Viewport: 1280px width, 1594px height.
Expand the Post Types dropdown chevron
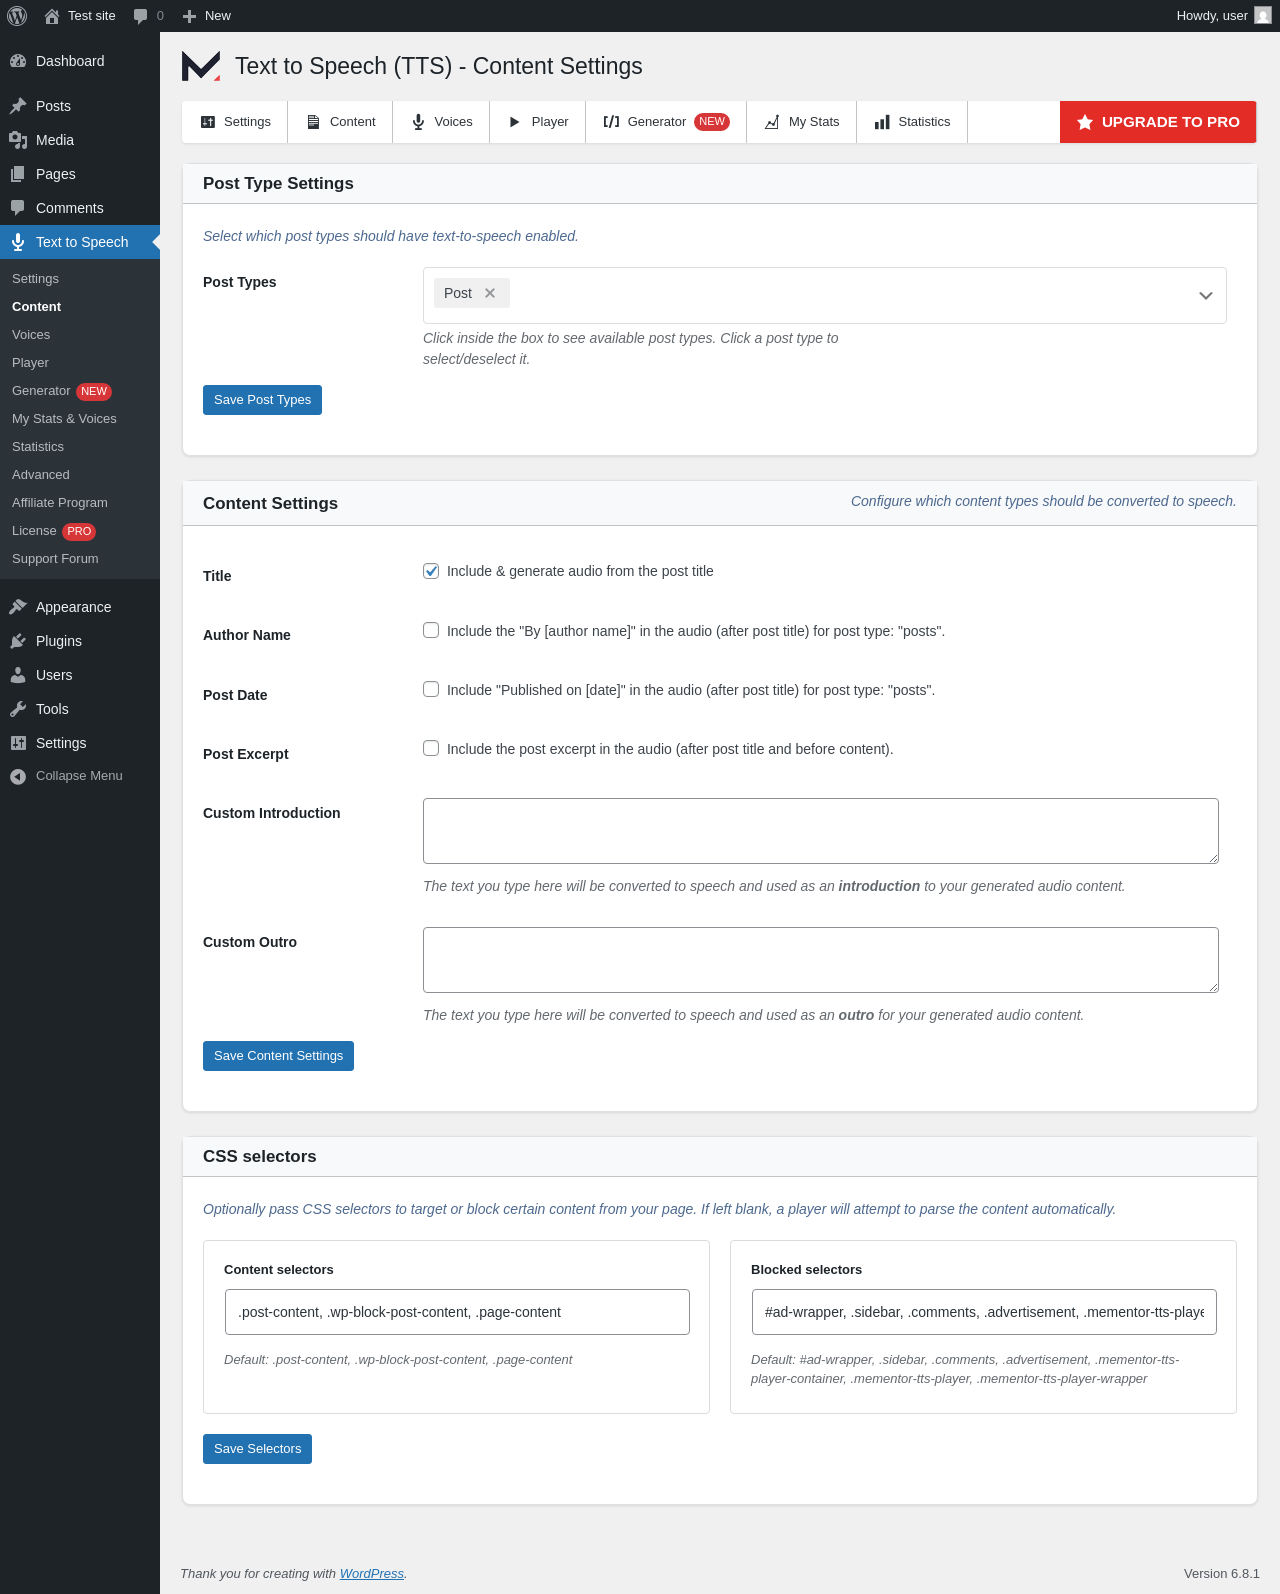[1206, 296]
